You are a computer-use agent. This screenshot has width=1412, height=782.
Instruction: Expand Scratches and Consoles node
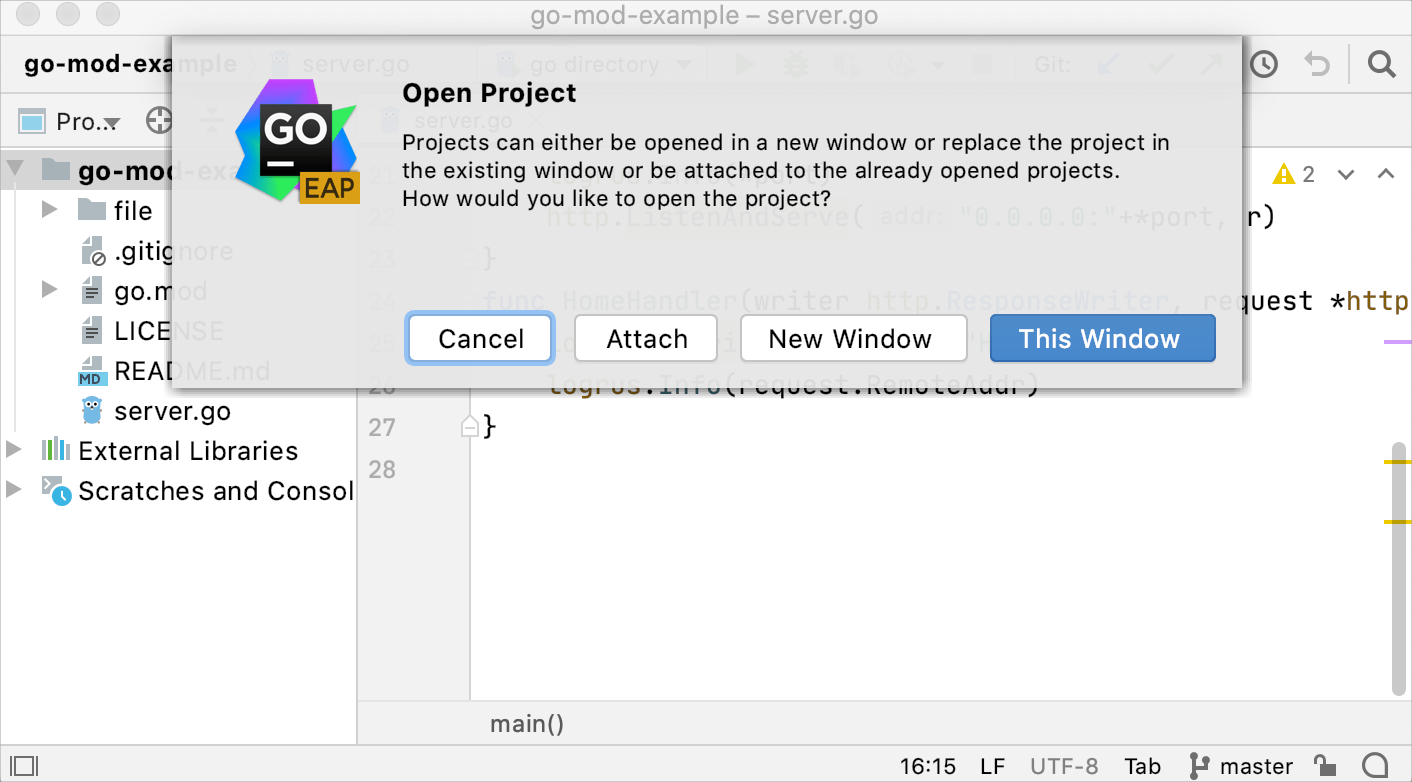coord(14,490)
